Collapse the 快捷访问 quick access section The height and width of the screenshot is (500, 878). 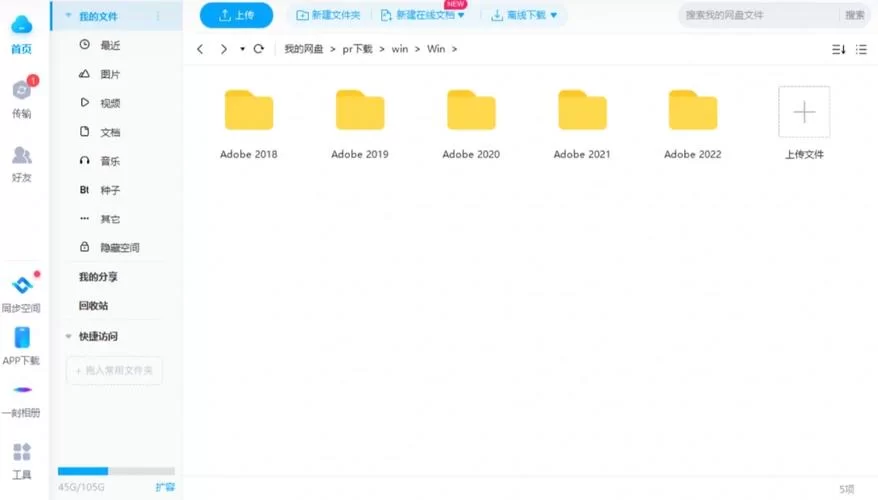[x=68, y=337]
